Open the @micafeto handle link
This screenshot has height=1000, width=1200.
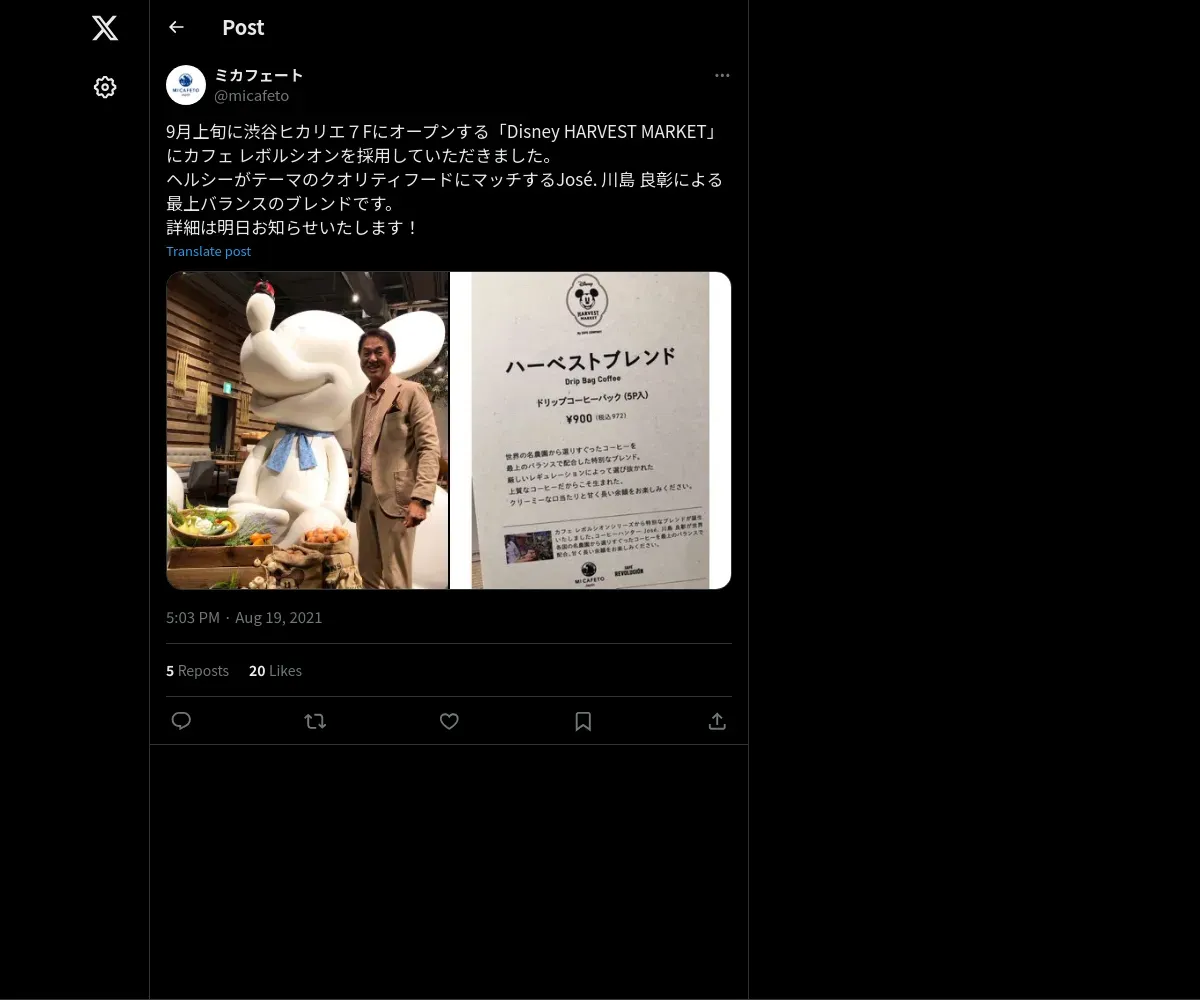(x=252, y=96)
